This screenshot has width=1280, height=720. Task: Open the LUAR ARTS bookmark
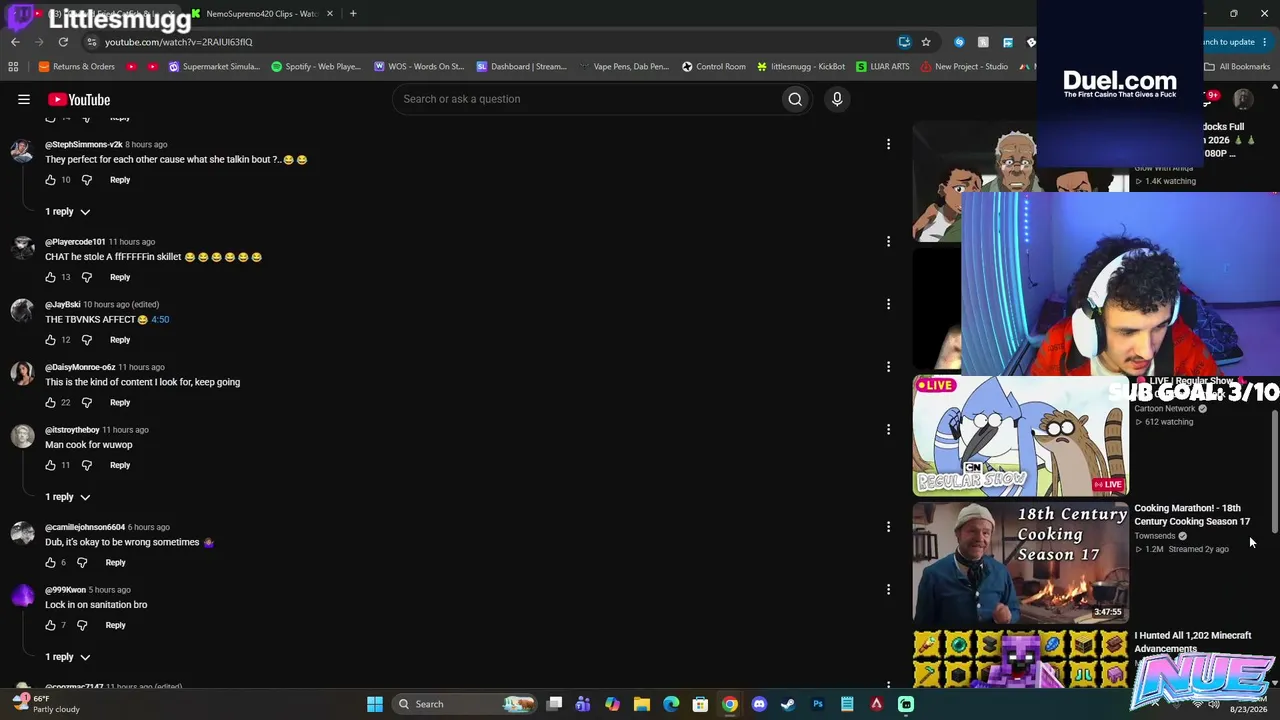tap(883, 67)
